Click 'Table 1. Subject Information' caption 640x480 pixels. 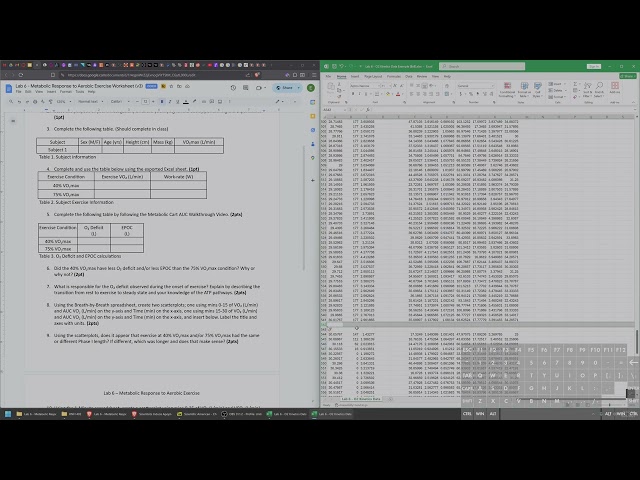tap(67, 157)
